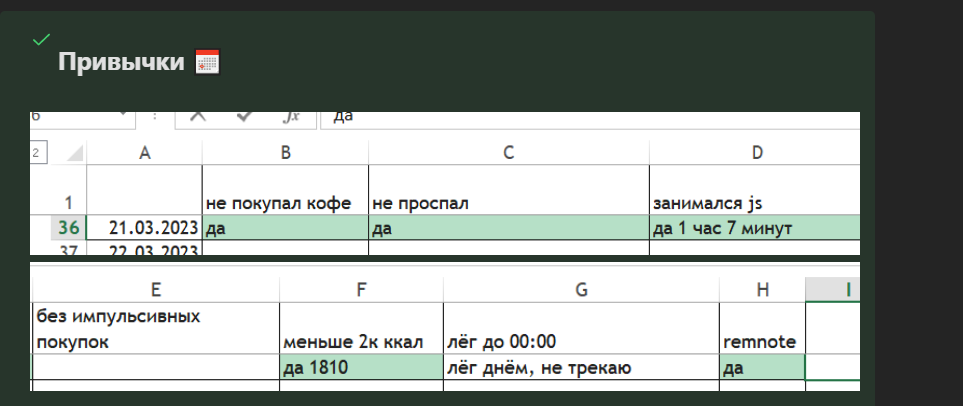Click the Привычки heading text
963x406 pixels.
coord(121,62)
